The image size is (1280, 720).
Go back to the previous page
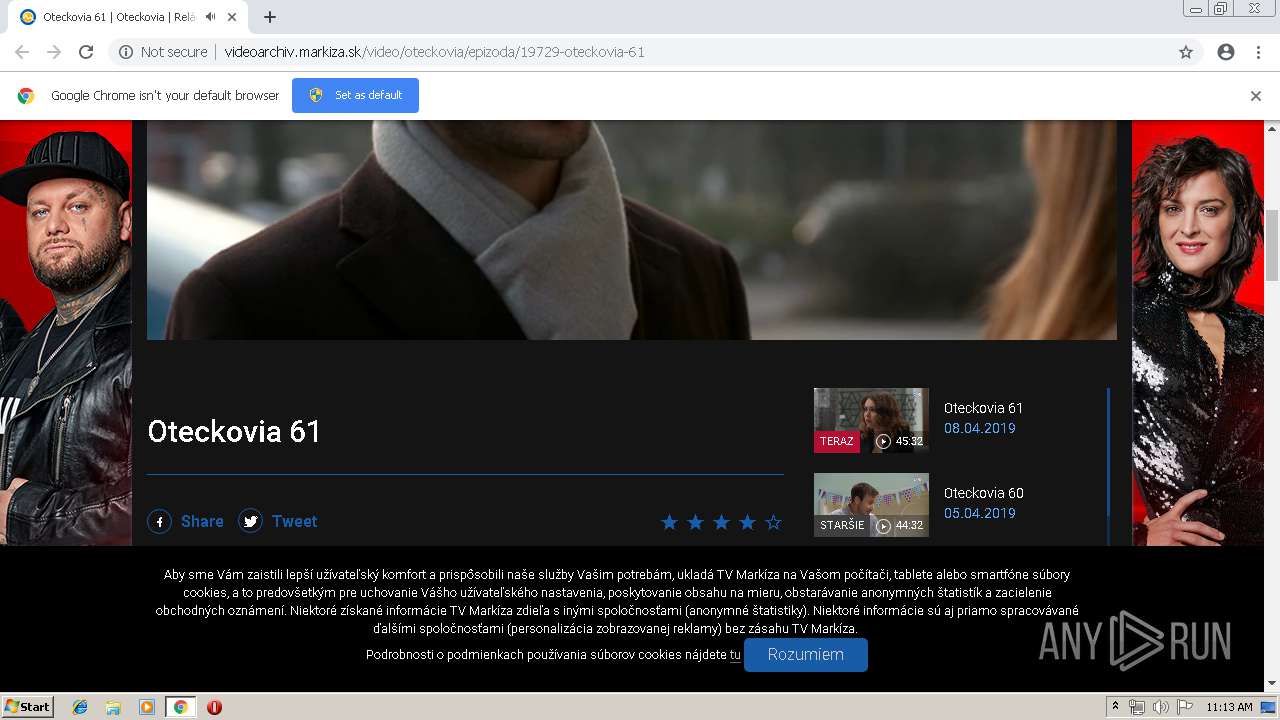pyautogui.click(x=22, y=52)
